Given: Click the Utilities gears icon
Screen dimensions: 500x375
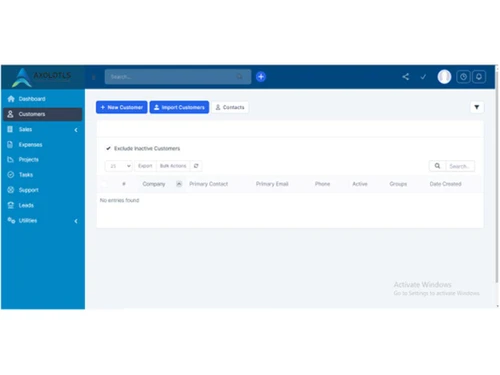Looking at the screenshot, I should (11, 220).
